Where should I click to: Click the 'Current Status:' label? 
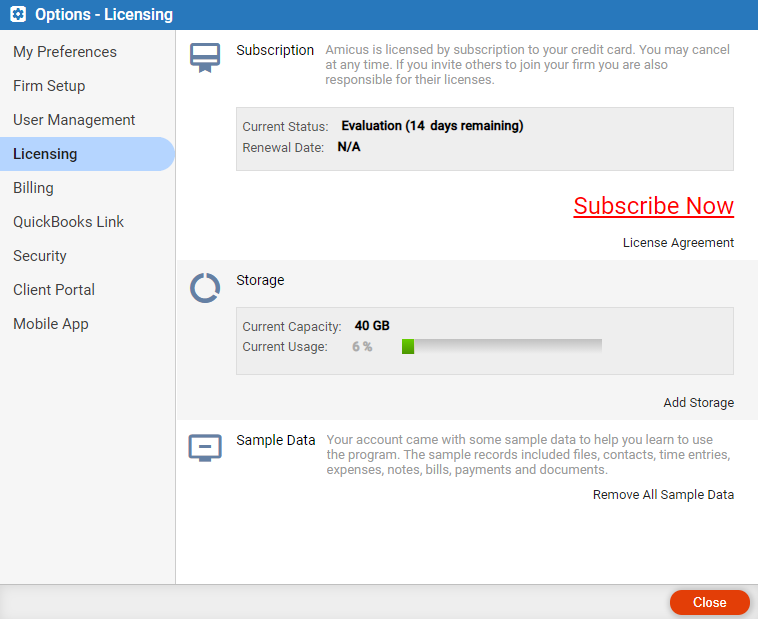pyautogui.click(x=285, y=127)
